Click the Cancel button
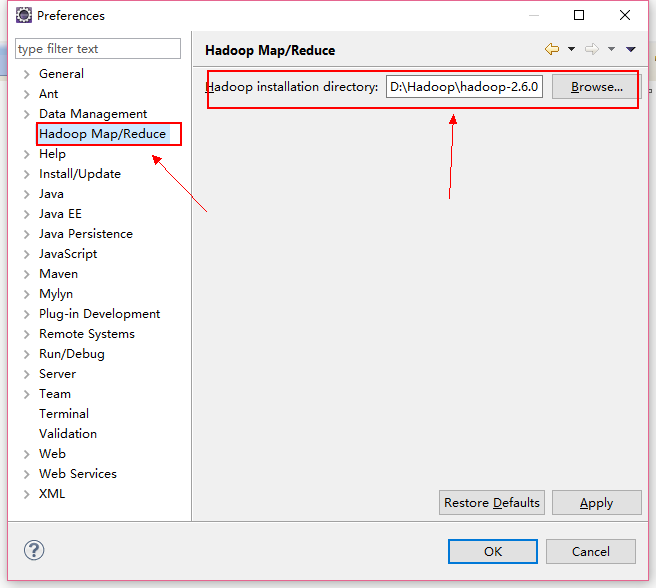 coord(591,552)
